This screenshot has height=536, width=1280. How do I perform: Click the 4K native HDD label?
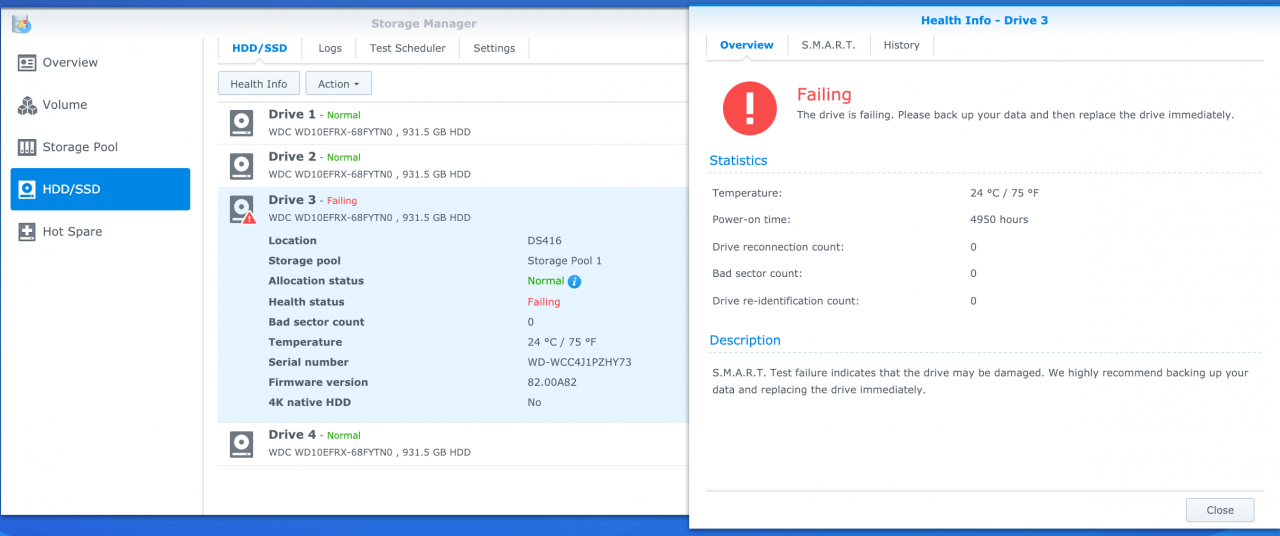point(309,402)
